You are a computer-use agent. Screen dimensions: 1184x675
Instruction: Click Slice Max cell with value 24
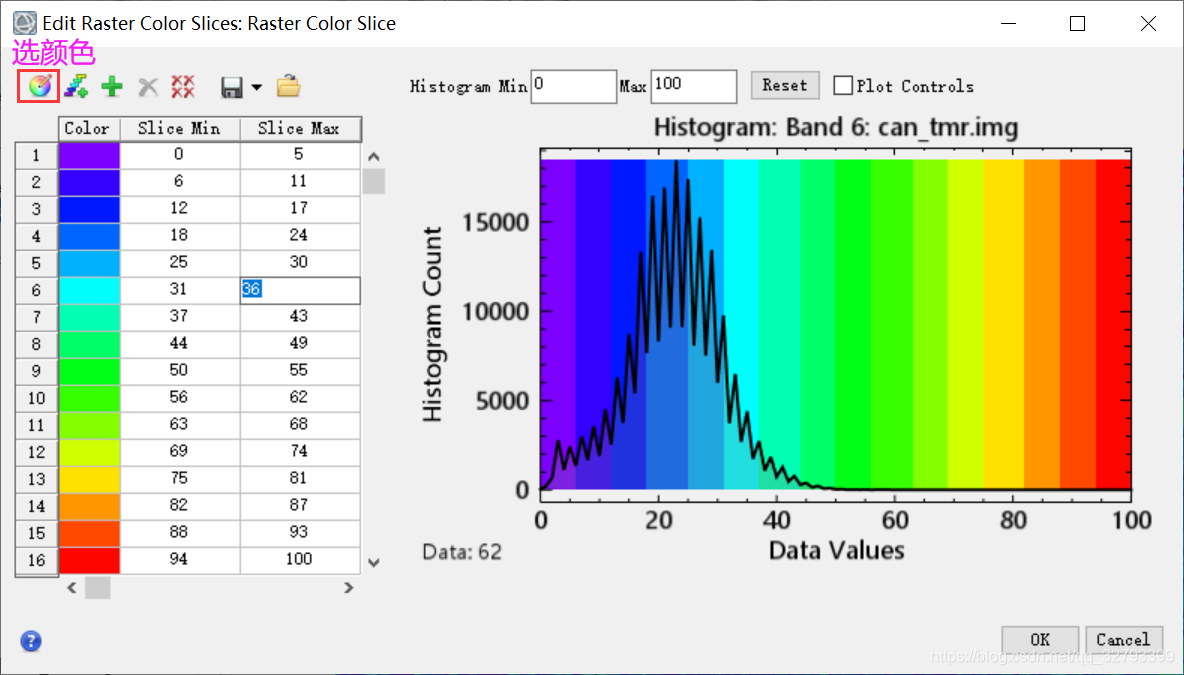(300, 236)
